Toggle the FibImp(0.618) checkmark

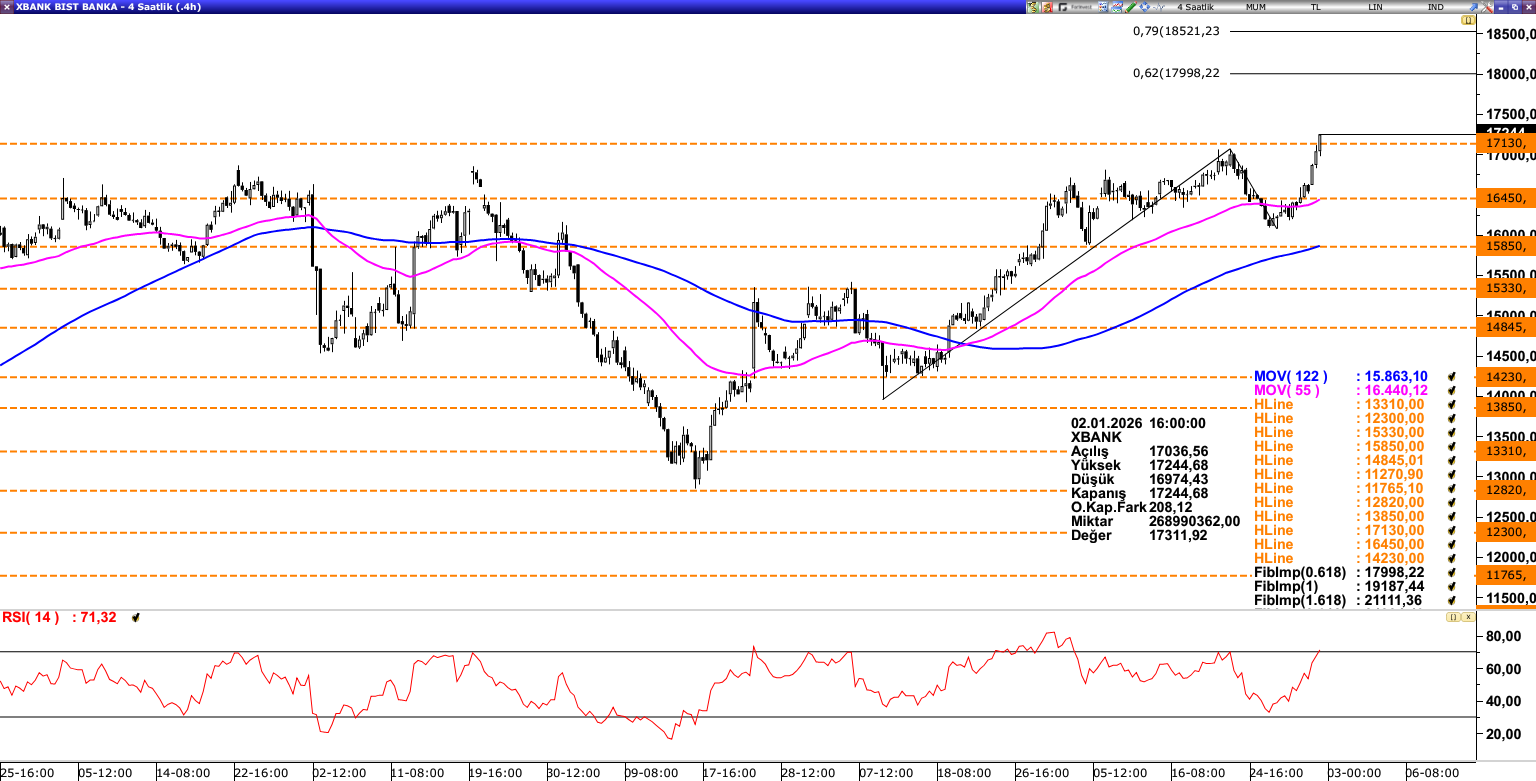[1451, 572]
